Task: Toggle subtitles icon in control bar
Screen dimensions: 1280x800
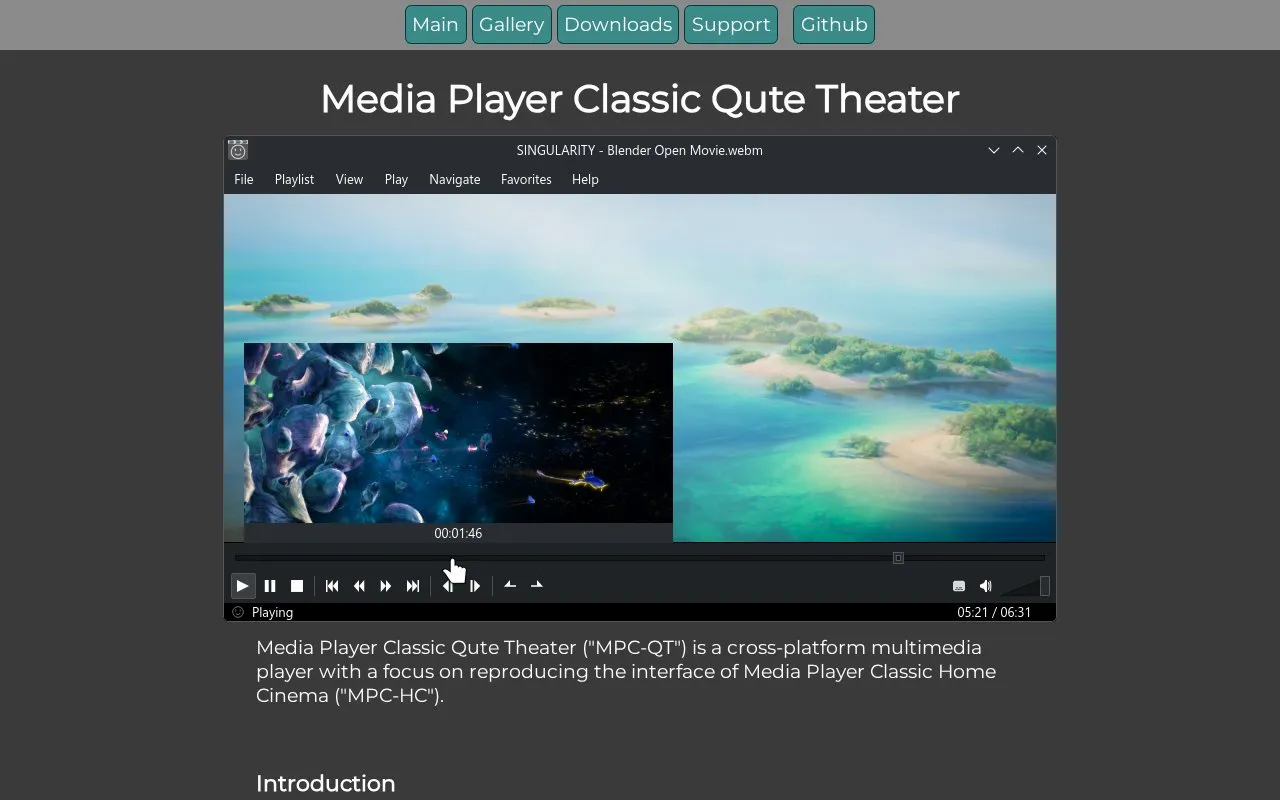Action: tap(959, 586)
